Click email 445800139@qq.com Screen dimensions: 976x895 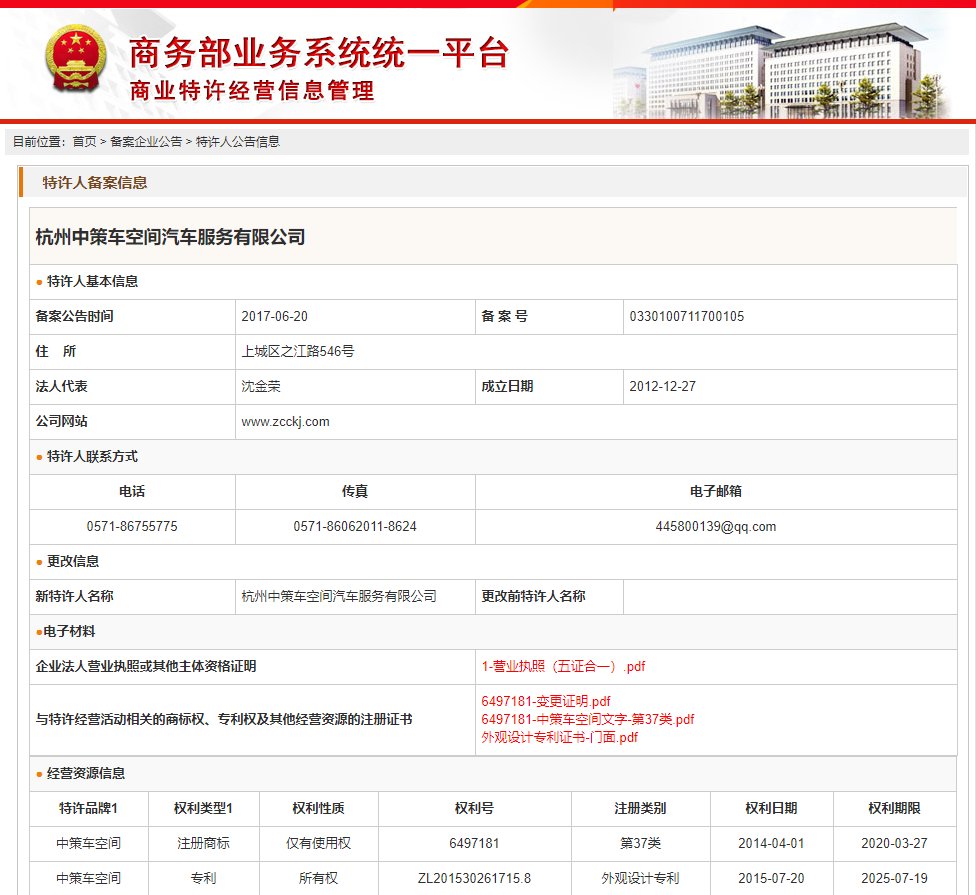coord(716,527)
